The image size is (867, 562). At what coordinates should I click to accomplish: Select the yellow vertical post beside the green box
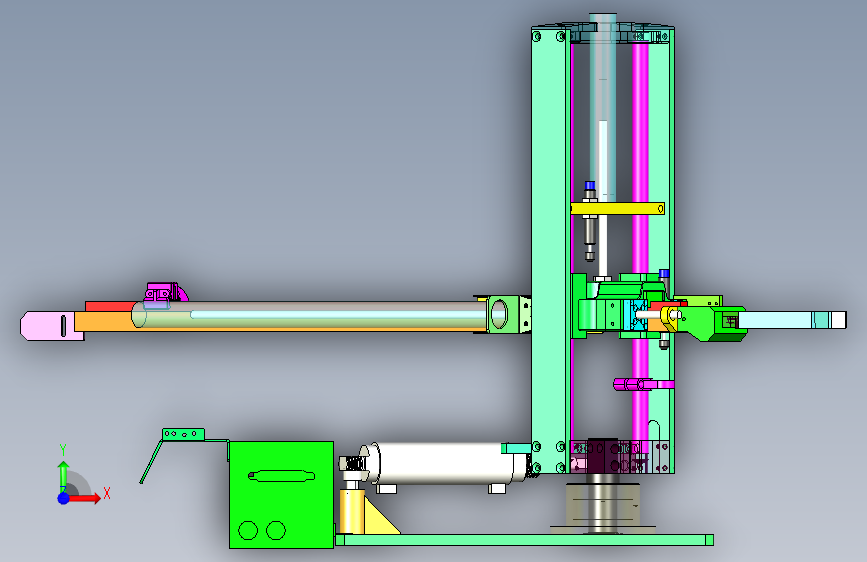click(x=351, y=510)
